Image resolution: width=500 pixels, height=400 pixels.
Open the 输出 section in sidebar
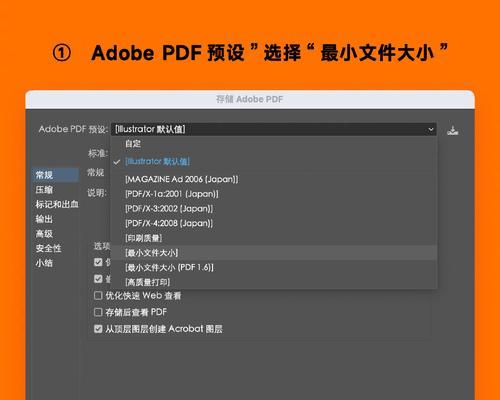[x=44, y=219]
